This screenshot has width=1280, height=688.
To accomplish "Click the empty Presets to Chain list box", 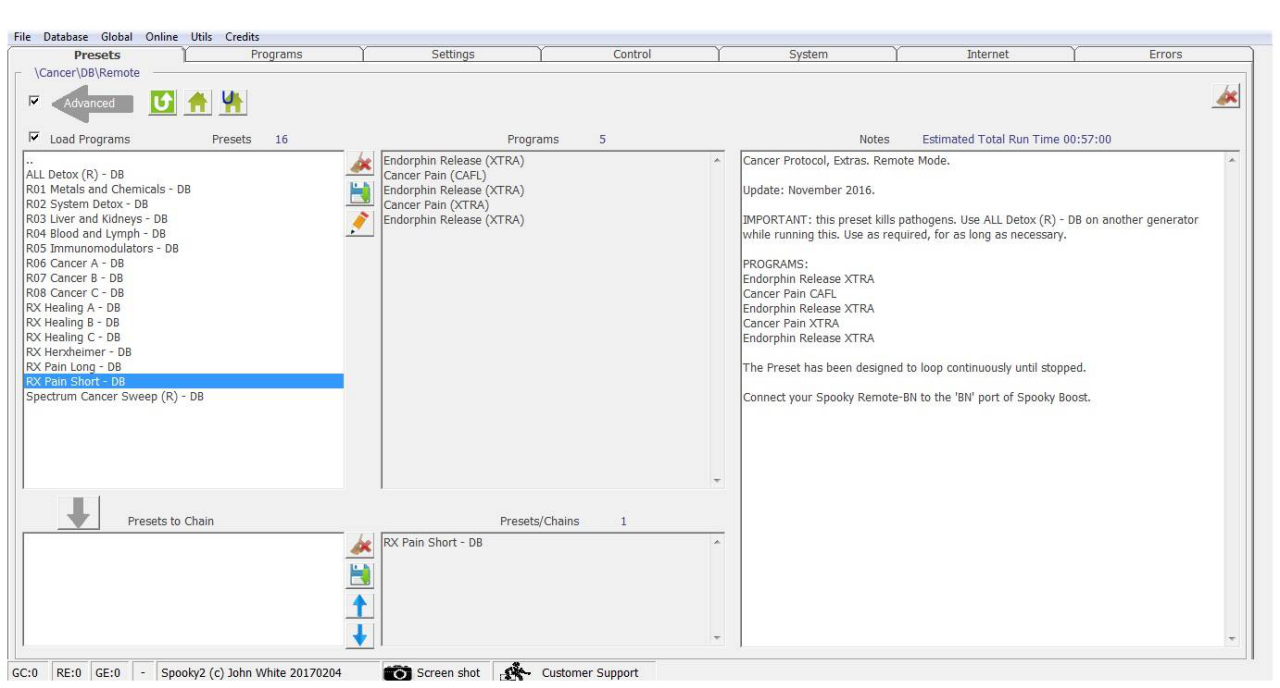I will click(x=183, y=589).
